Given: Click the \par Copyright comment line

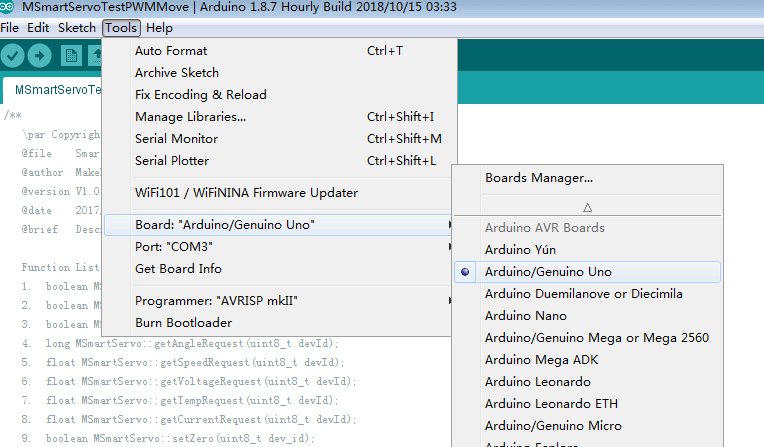Looking at the screenshot, I should (x=61, y=135).
